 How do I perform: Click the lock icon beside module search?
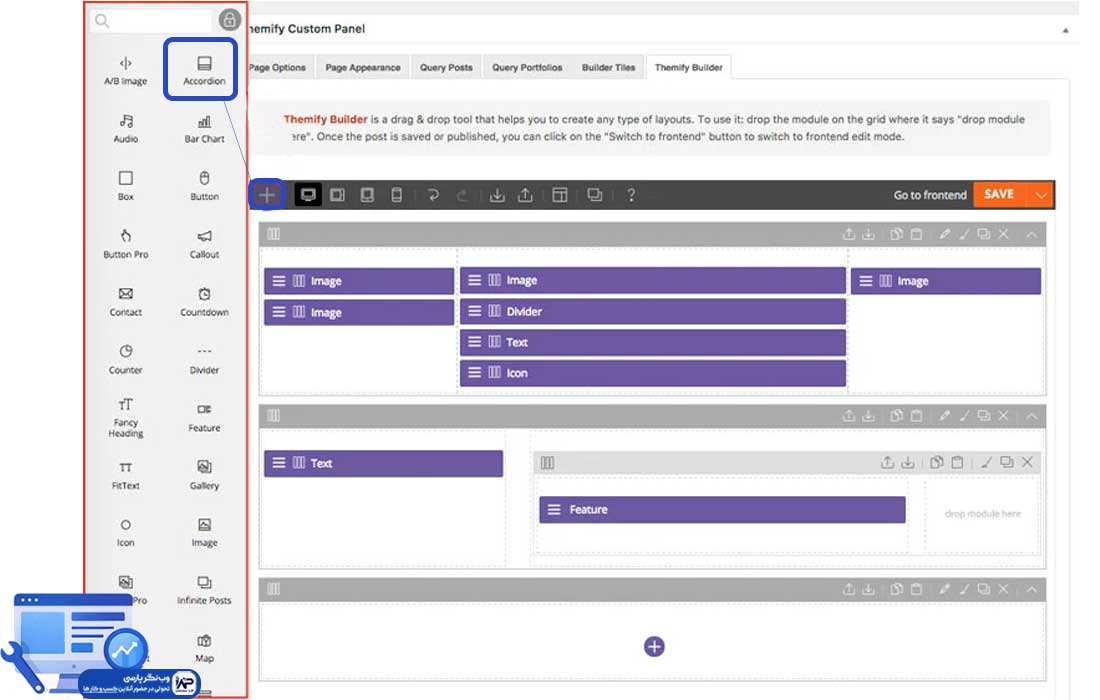(229, 20)
